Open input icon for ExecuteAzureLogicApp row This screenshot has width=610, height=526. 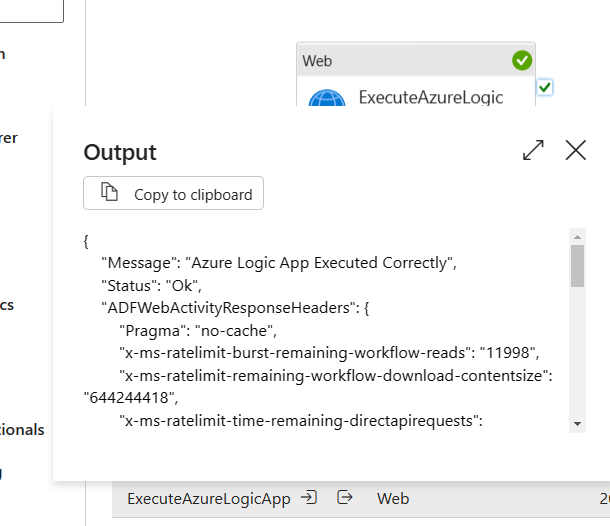(309, 498)
